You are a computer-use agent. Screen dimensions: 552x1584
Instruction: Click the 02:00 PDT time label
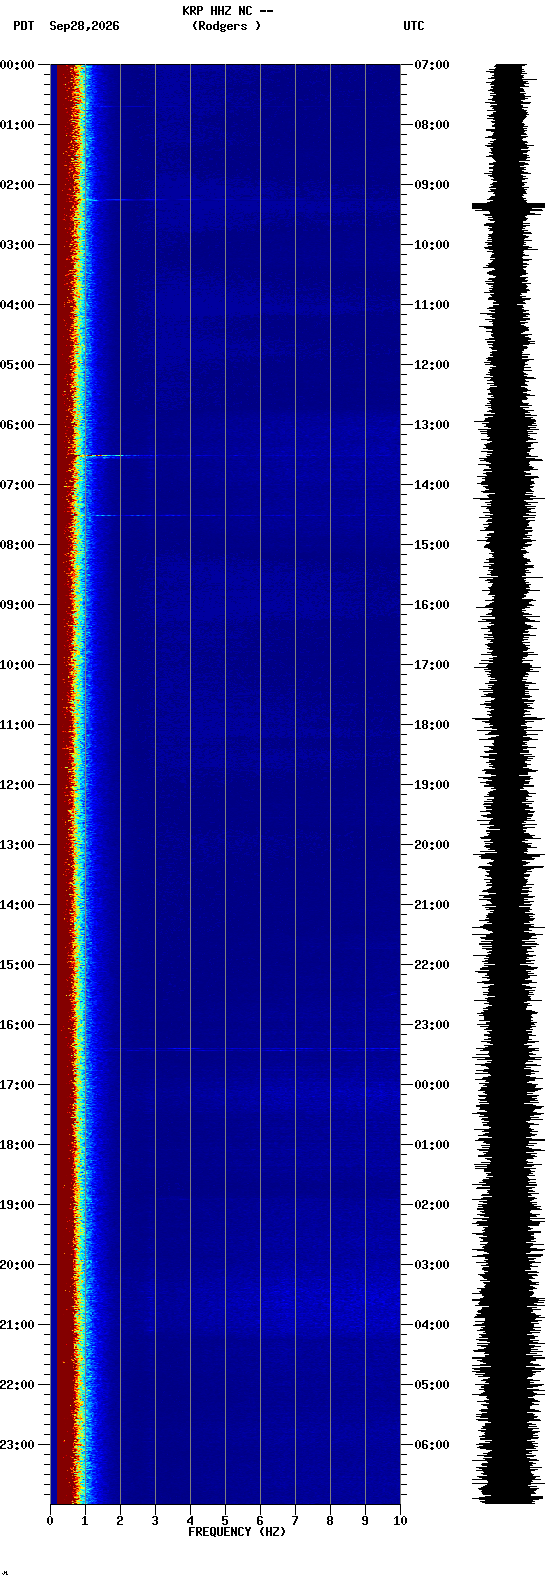click(x=17, y=185)
